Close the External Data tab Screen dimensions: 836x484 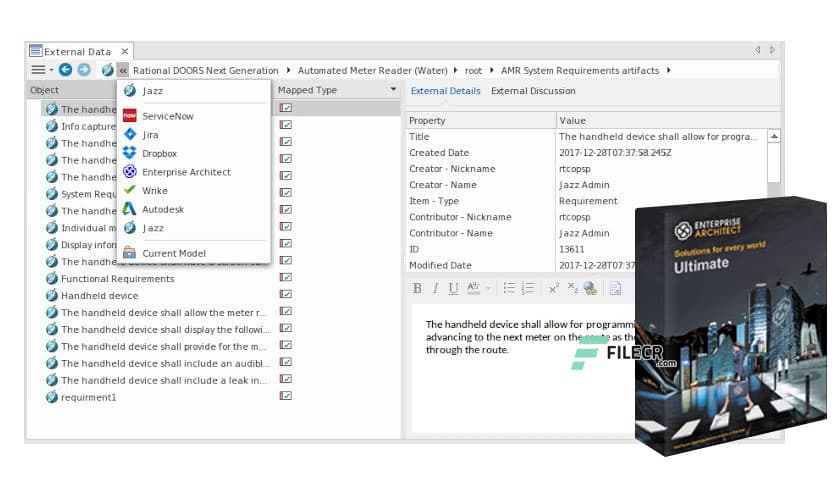tap(124, 52)
